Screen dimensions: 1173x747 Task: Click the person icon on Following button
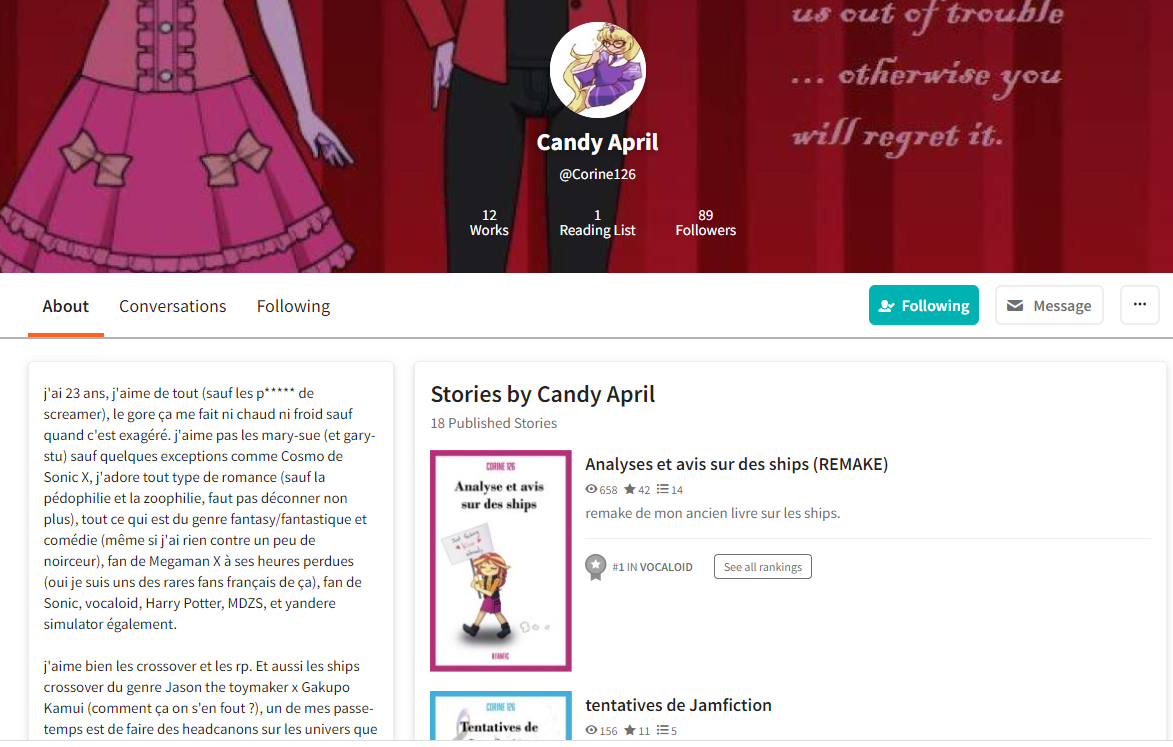tap(886, 306)
